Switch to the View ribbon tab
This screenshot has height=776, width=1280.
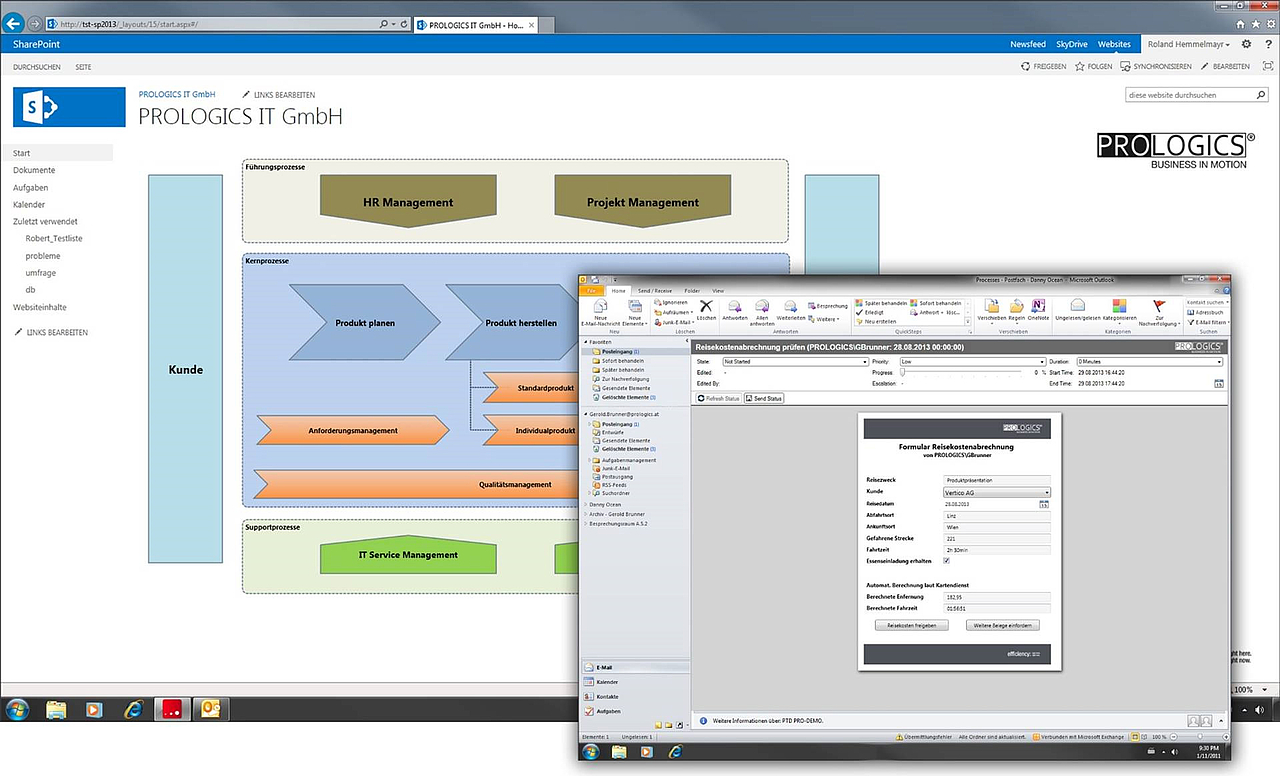pyautogui.click(x=718, y=290)
